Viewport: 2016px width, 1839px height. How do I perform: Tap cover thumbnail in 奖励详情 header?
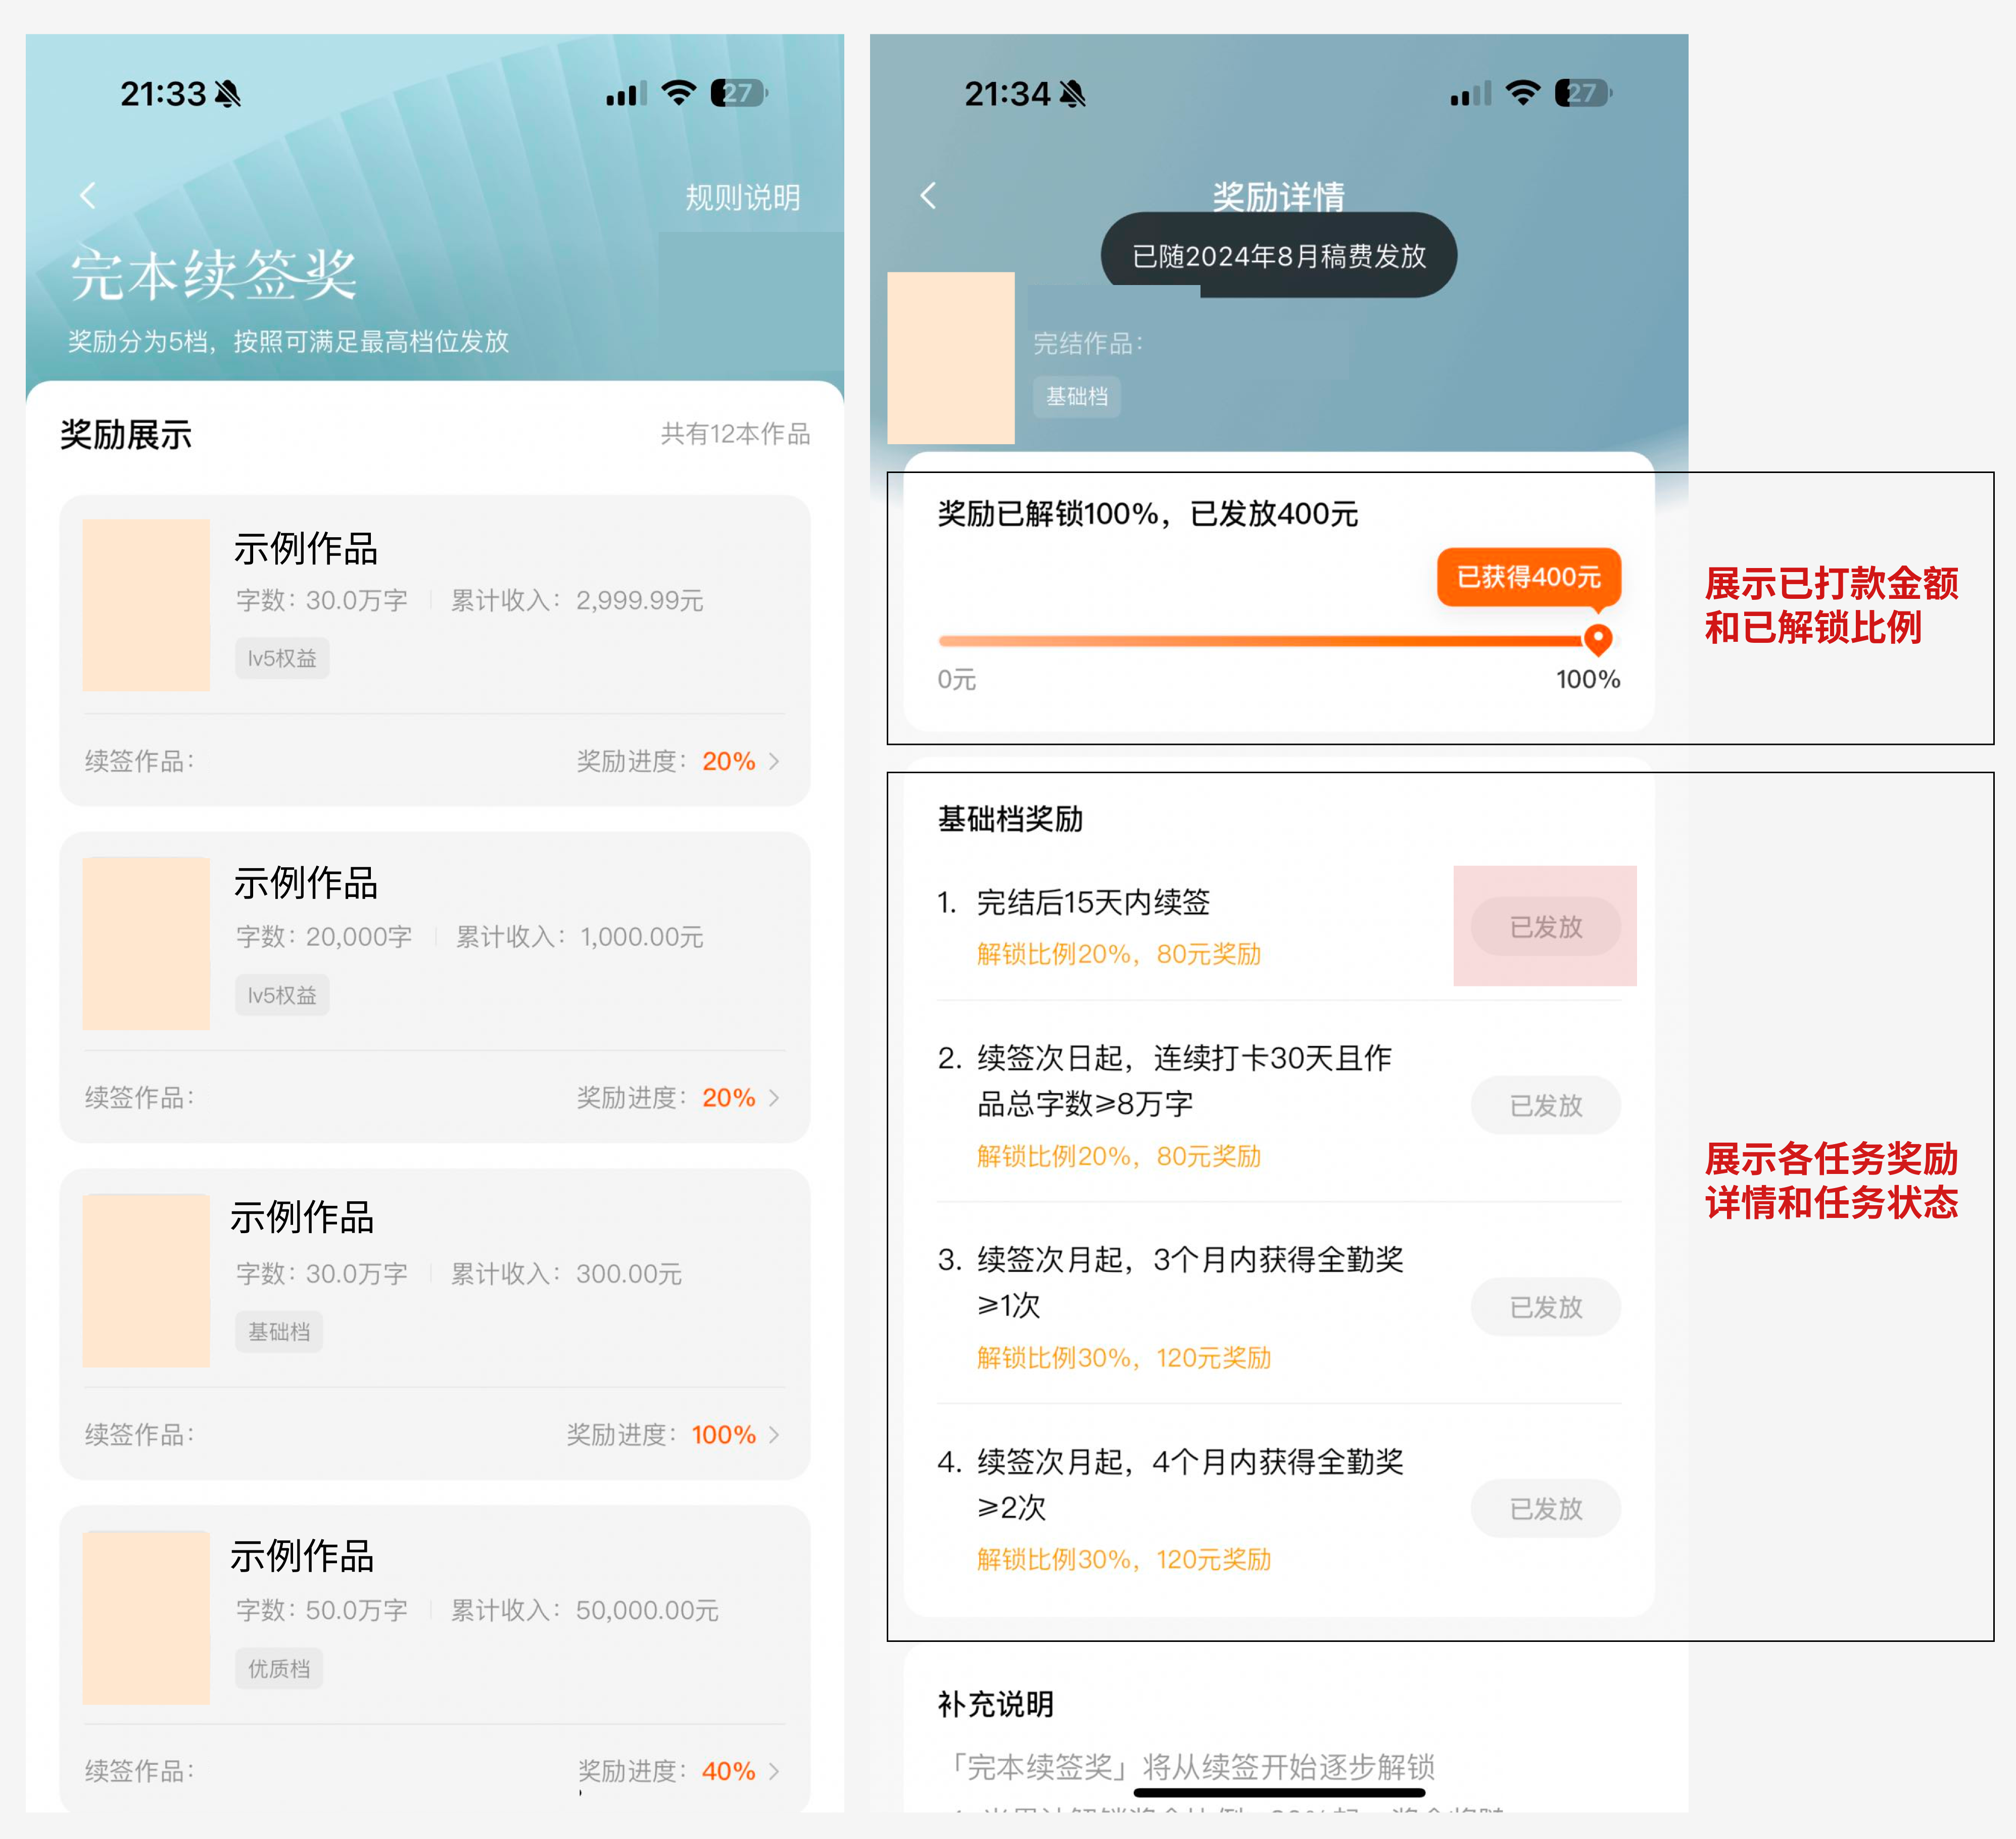[951, 358]
